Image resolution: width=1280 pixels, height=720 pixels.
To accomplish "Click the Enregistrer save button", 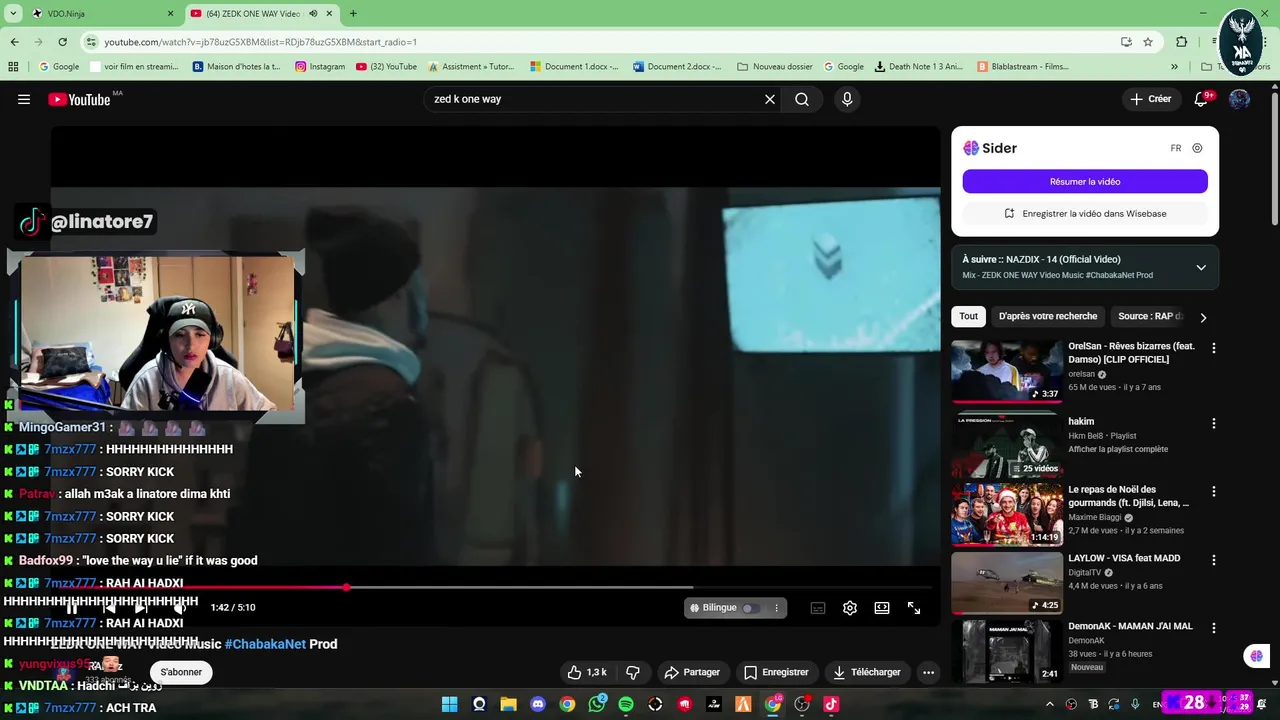I will [x=776, y=672].
